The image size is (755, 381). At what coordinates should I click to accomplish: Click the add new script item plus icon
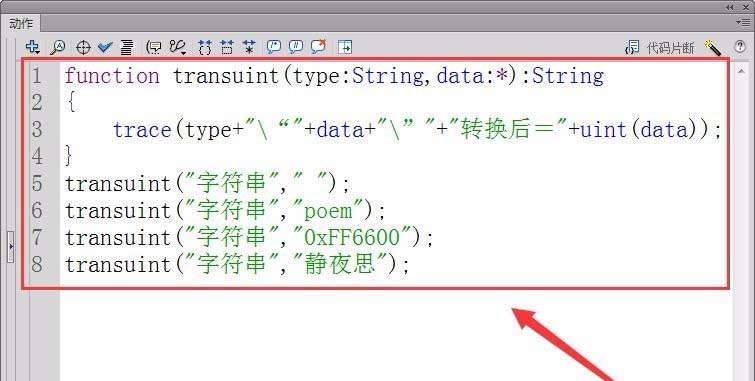[x=32, y=47]
